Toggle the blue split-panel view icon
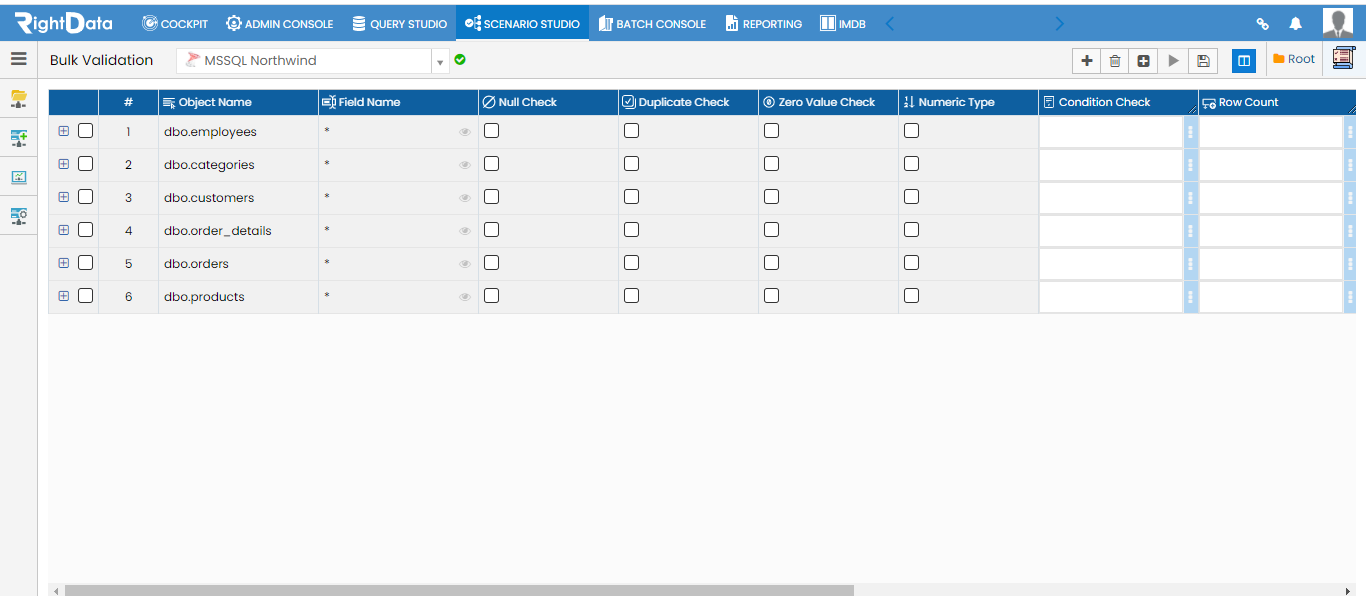1366x596 pixels. click(1243, 61)
